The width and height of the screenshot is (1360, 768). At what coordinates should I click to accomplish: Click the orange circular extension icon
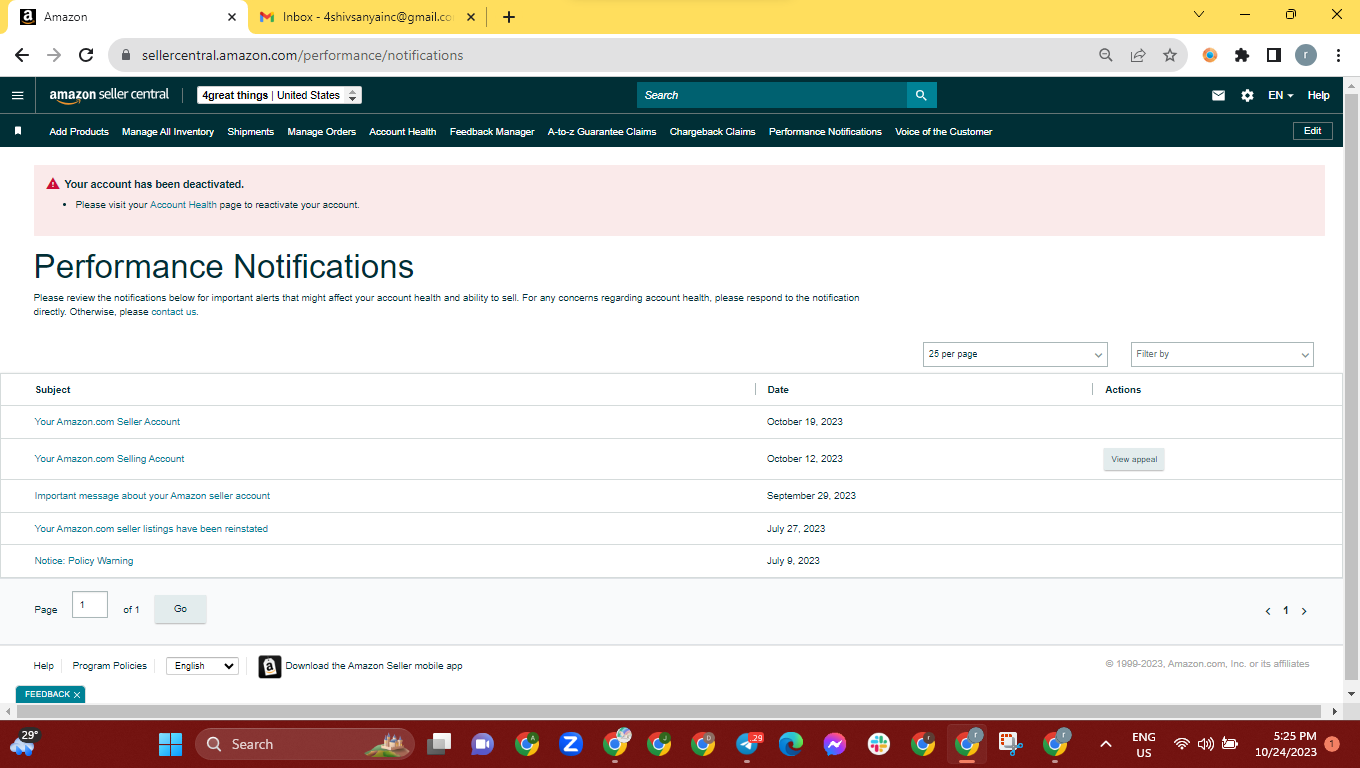pos(1210,55)
